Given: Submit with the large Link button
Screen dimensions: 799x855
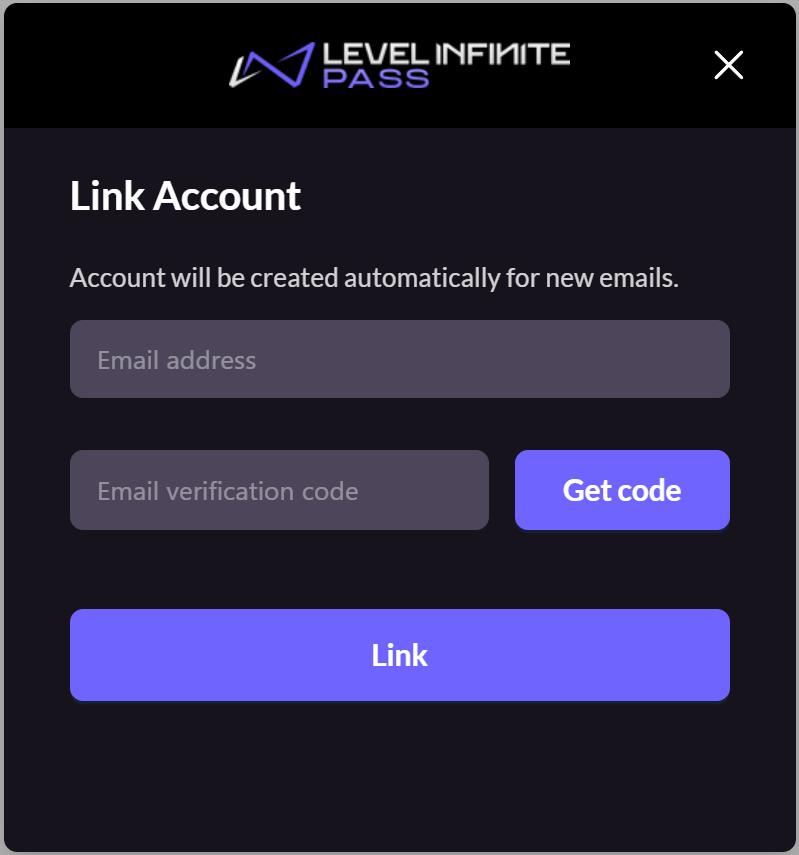Looking at the screenshot, I should pos(400,655).
